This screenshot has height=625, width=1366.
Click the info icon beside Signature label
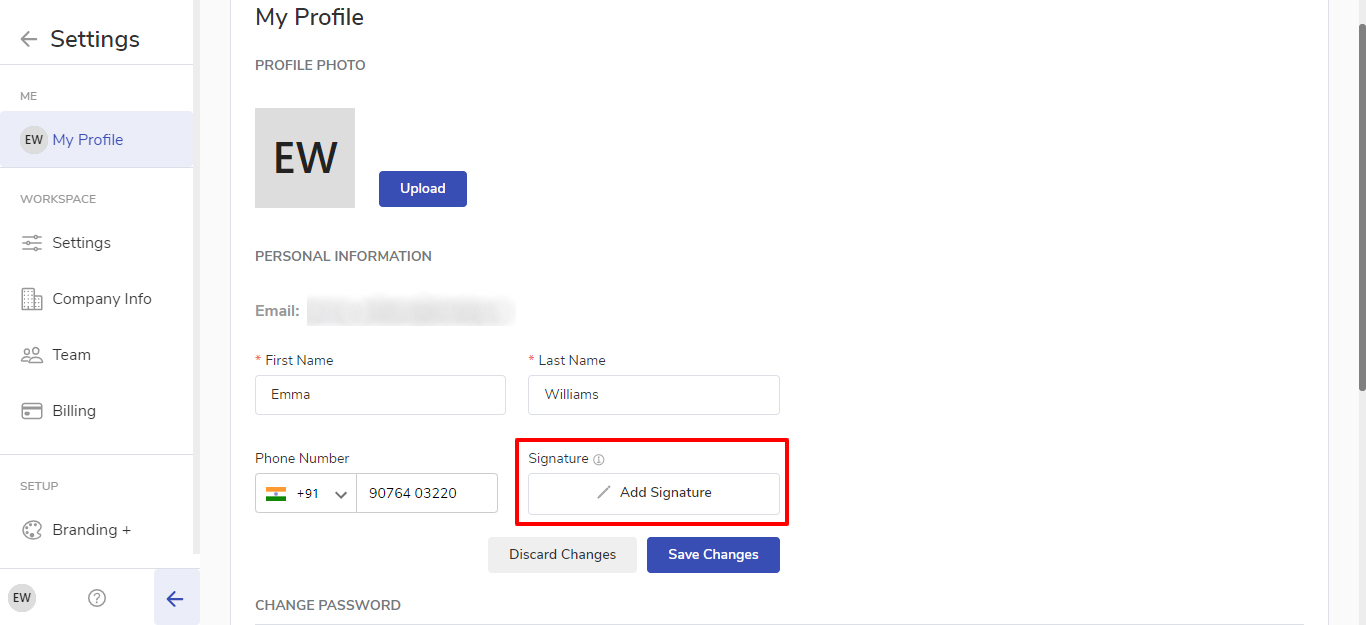(599, 460)
